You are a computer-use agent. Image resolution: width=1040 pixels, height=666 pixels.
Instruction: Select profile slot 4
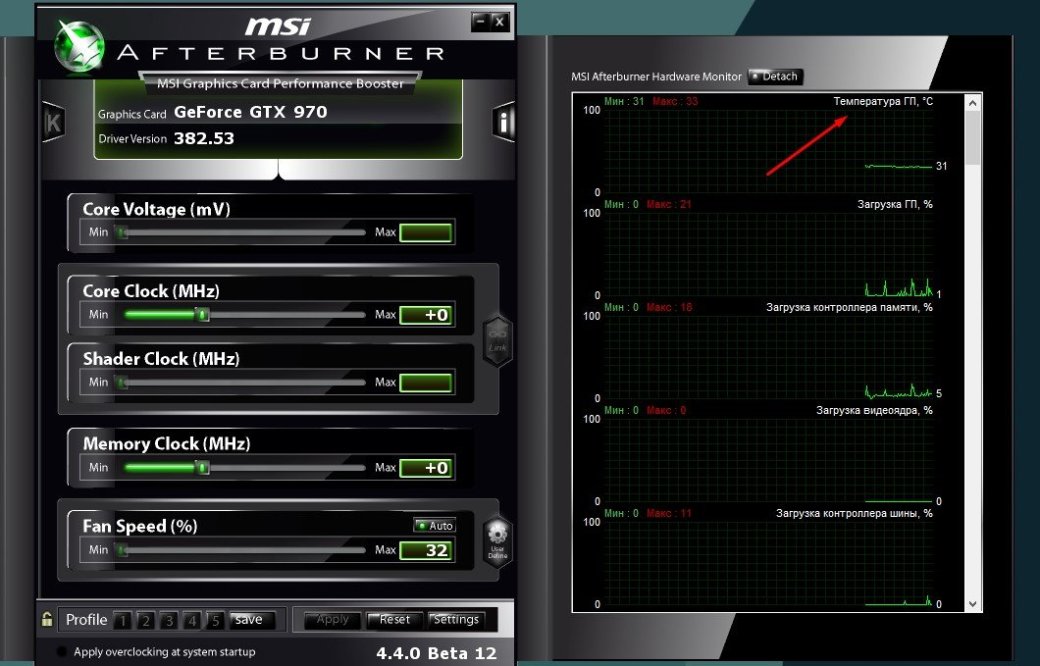192,620
